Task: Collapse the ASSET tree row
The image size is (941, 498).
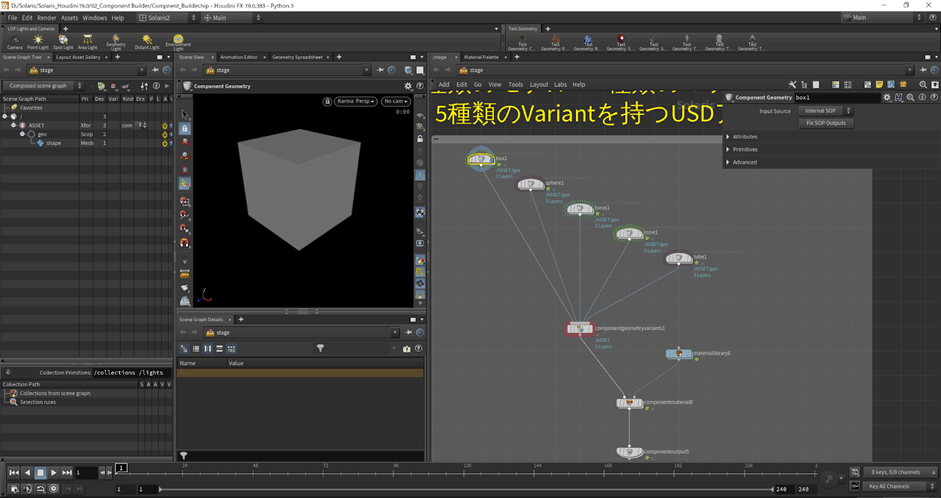Action: pos(14,125)
